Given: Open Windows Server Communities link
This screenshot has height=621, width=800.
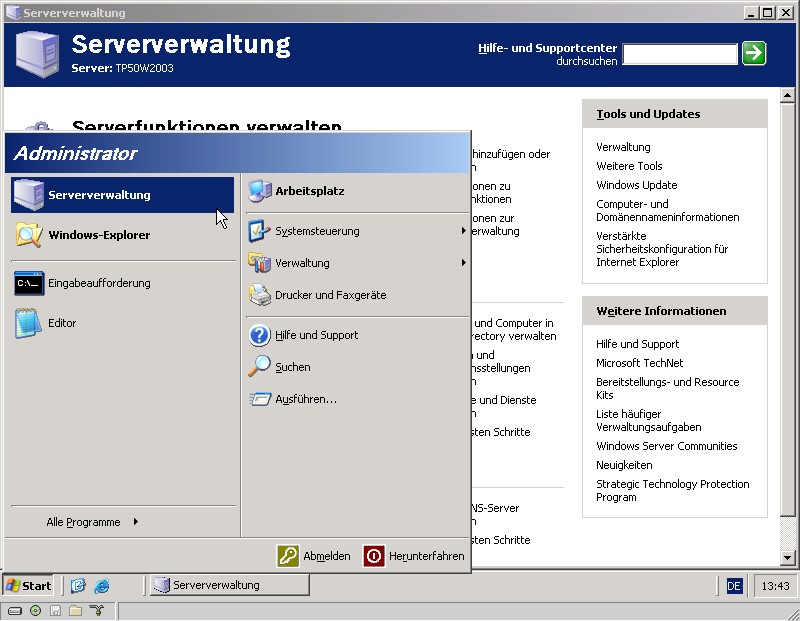Looking at the screenshot, I should tap(666, 446).
